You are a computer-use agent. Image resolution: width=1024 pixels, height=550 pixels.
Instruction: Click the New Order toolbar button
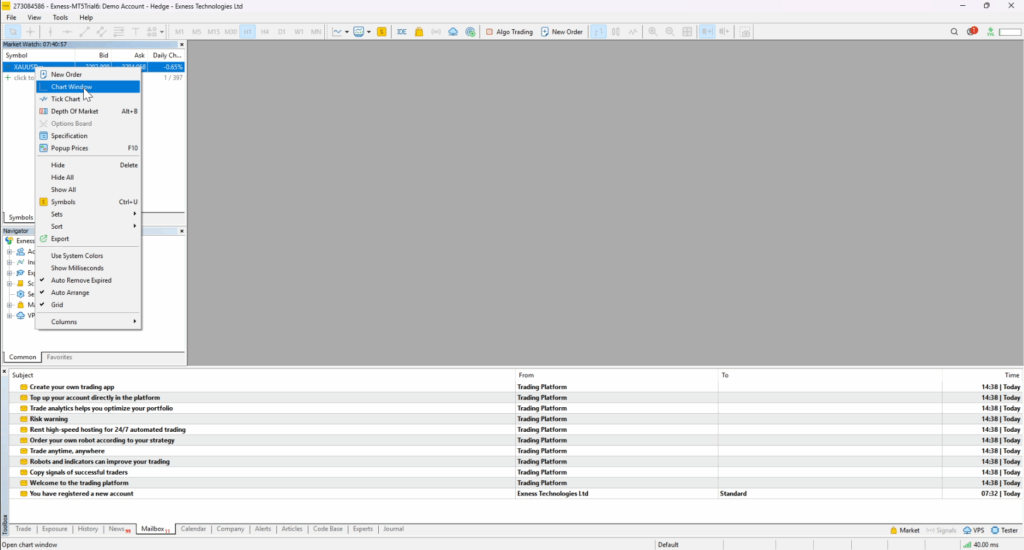coord(561,32)
